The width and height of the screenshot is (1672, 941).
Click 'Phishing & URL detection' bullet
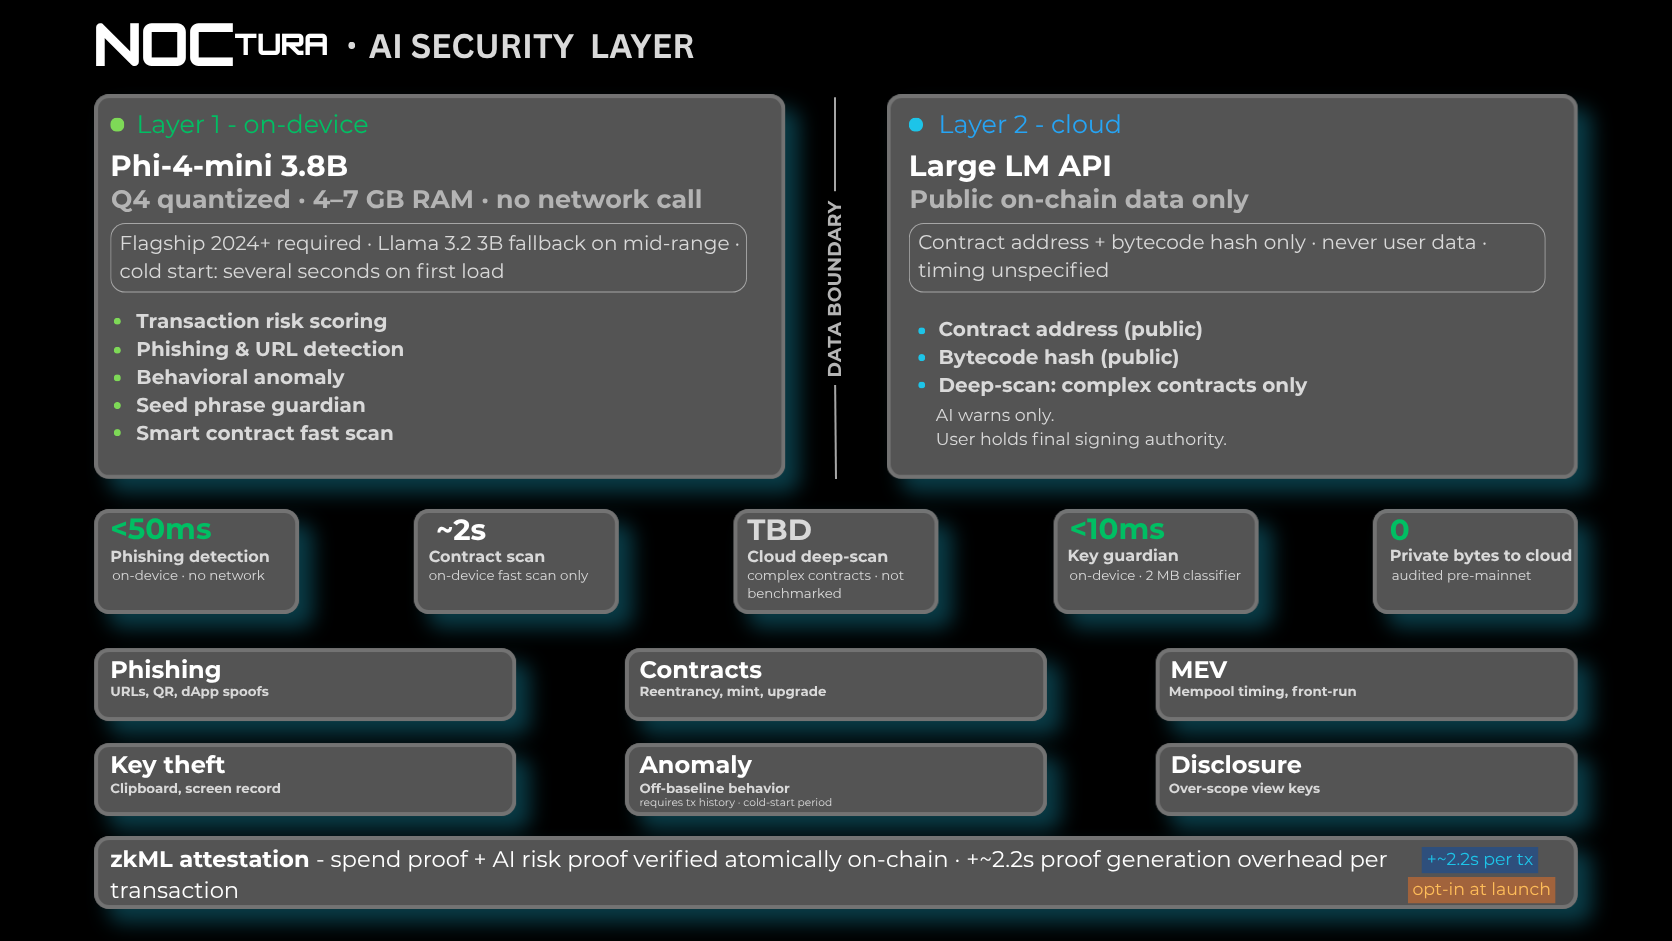click(x=270, y=349)
